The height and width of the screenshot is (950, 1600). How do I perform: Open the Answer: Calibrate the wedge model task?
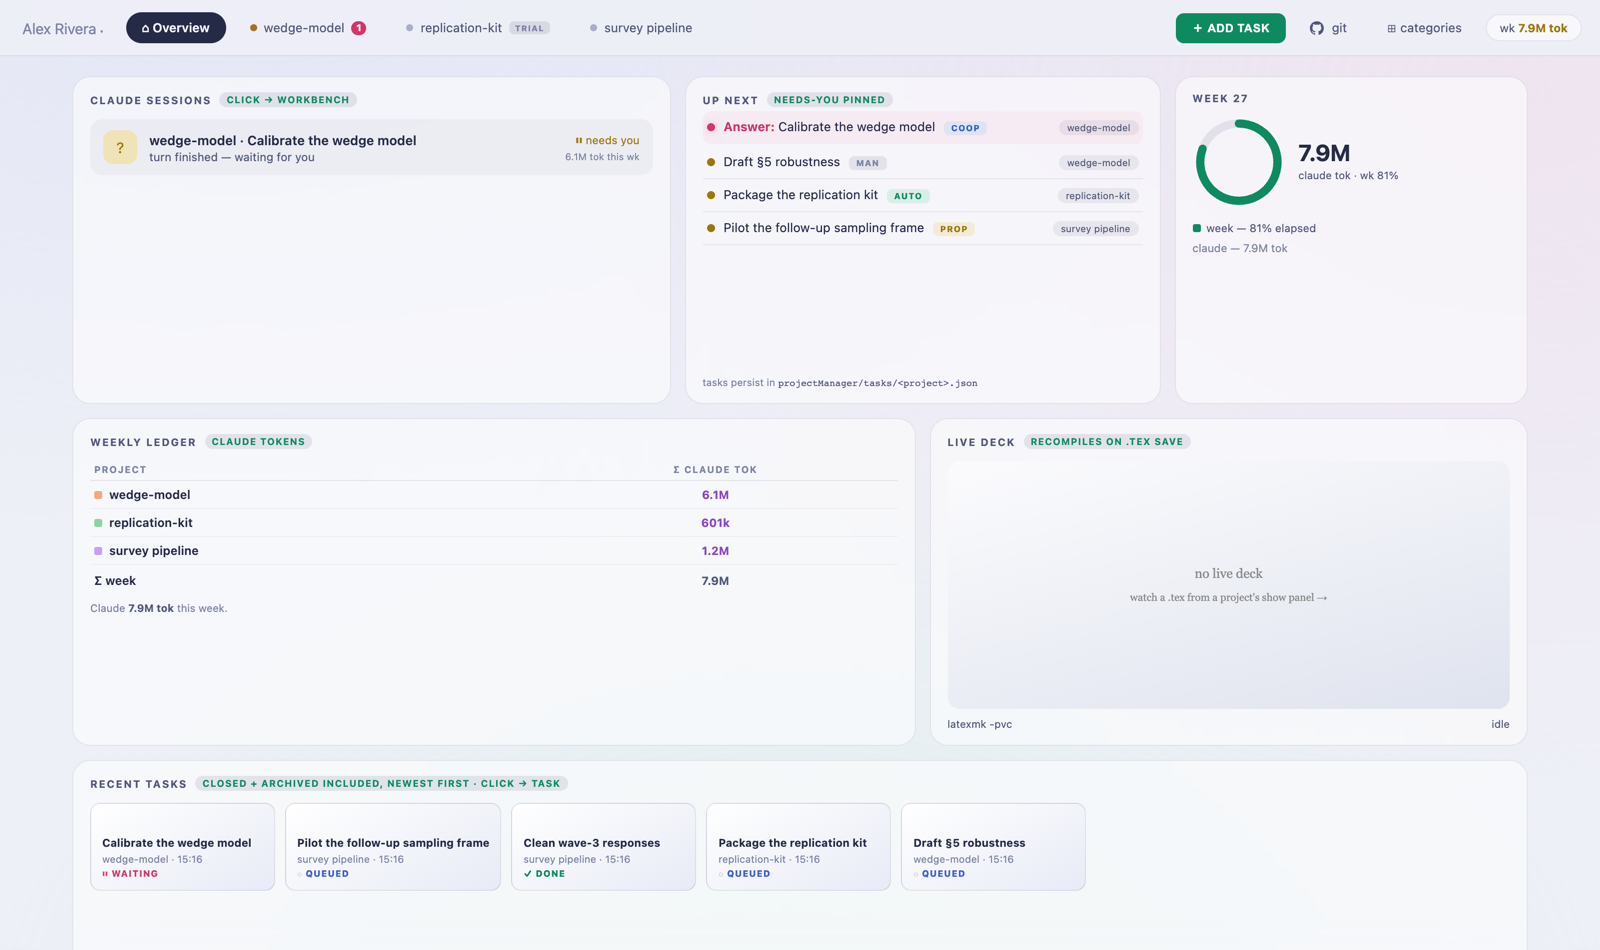(x=922, y=127)
